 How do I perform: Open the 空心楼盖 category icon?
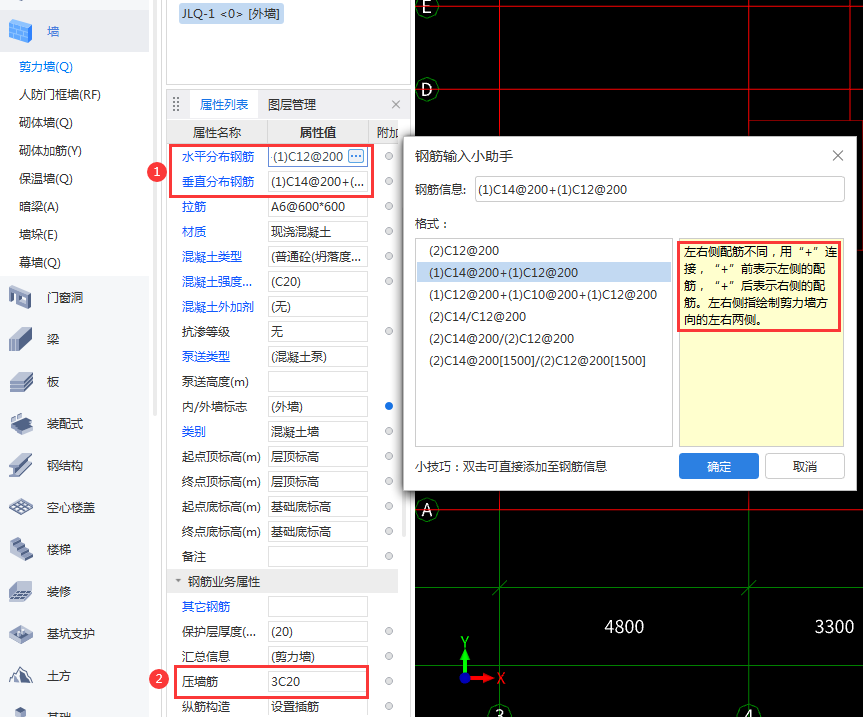pyautogui.click(x=20, y=507)
